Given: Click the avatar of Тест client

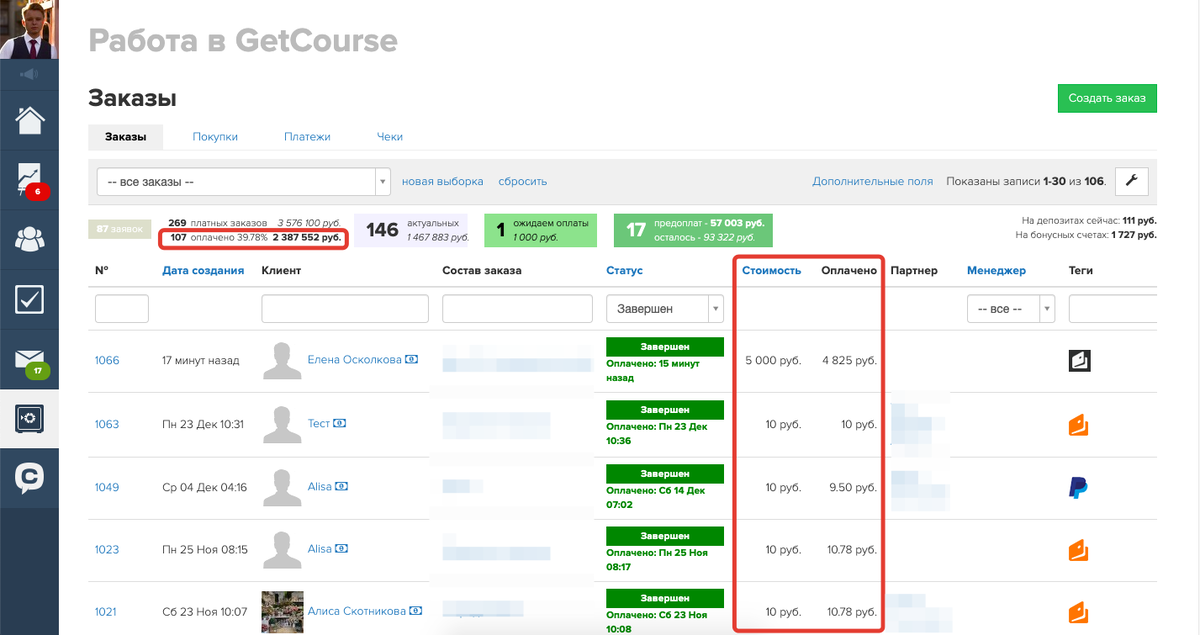Looking at the screenshot, I should tap(282, 424).
